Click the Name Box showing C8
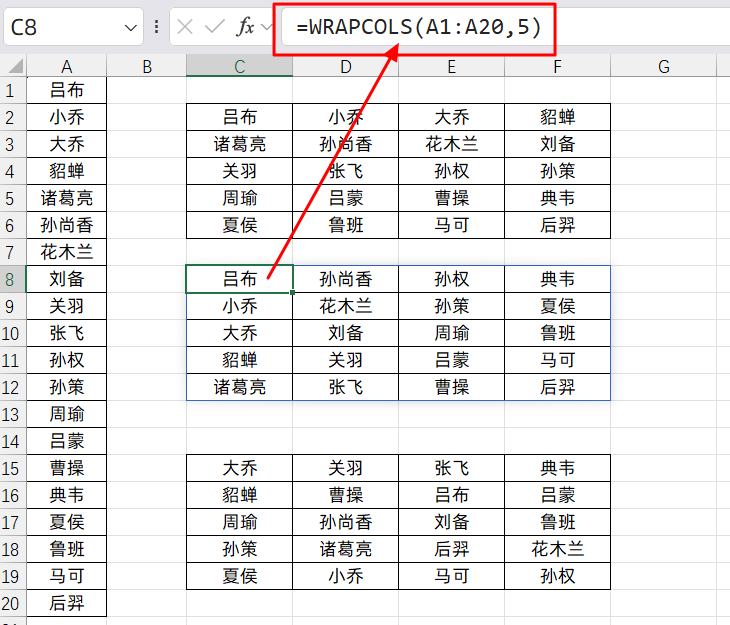Screen dimensions: 730x625 tap(73, 27)
